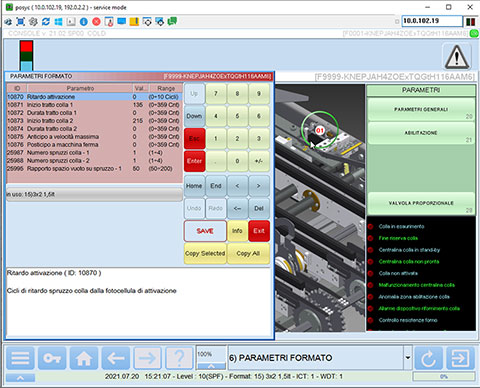The height and width of the screenshot is (388, 480).
Task: Open the green chat bubbles toolbar icon
Action: [172, 22]
